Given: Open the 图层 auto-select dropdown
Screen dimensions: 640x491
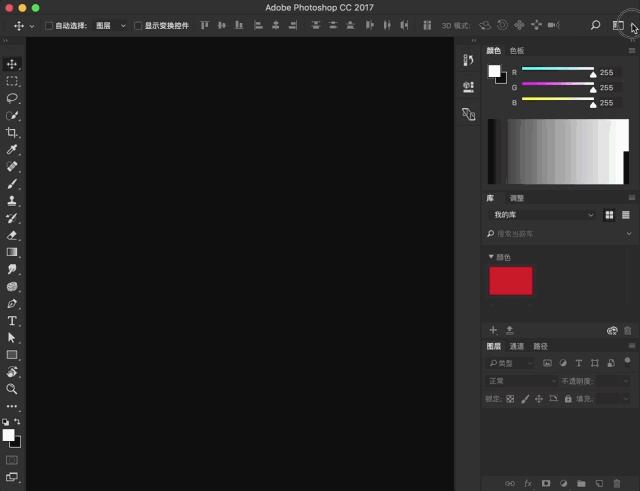Looking at the screenshot, I should [111, 26].
